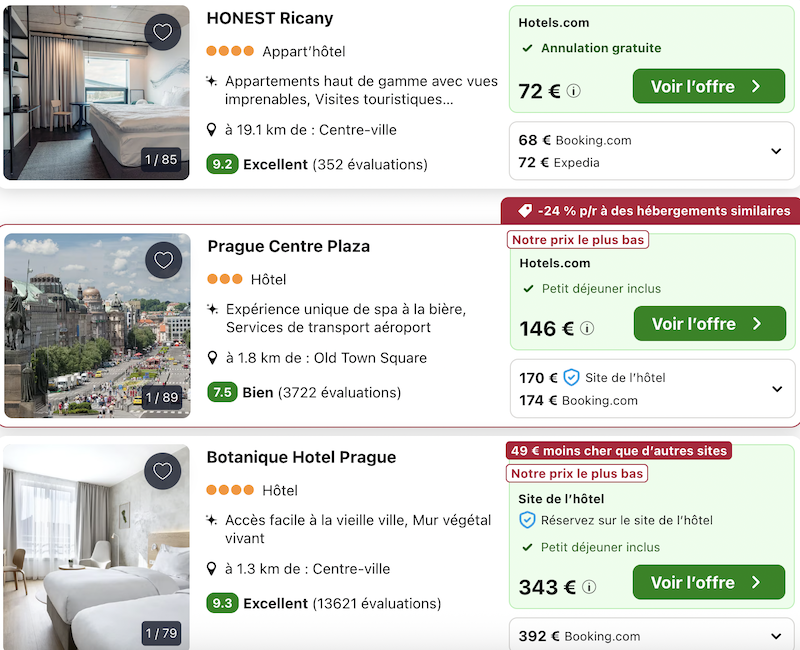This screenshot has width=800, height=650.
Task: Click location pin near Old Town Square
Action: (212, 358)
